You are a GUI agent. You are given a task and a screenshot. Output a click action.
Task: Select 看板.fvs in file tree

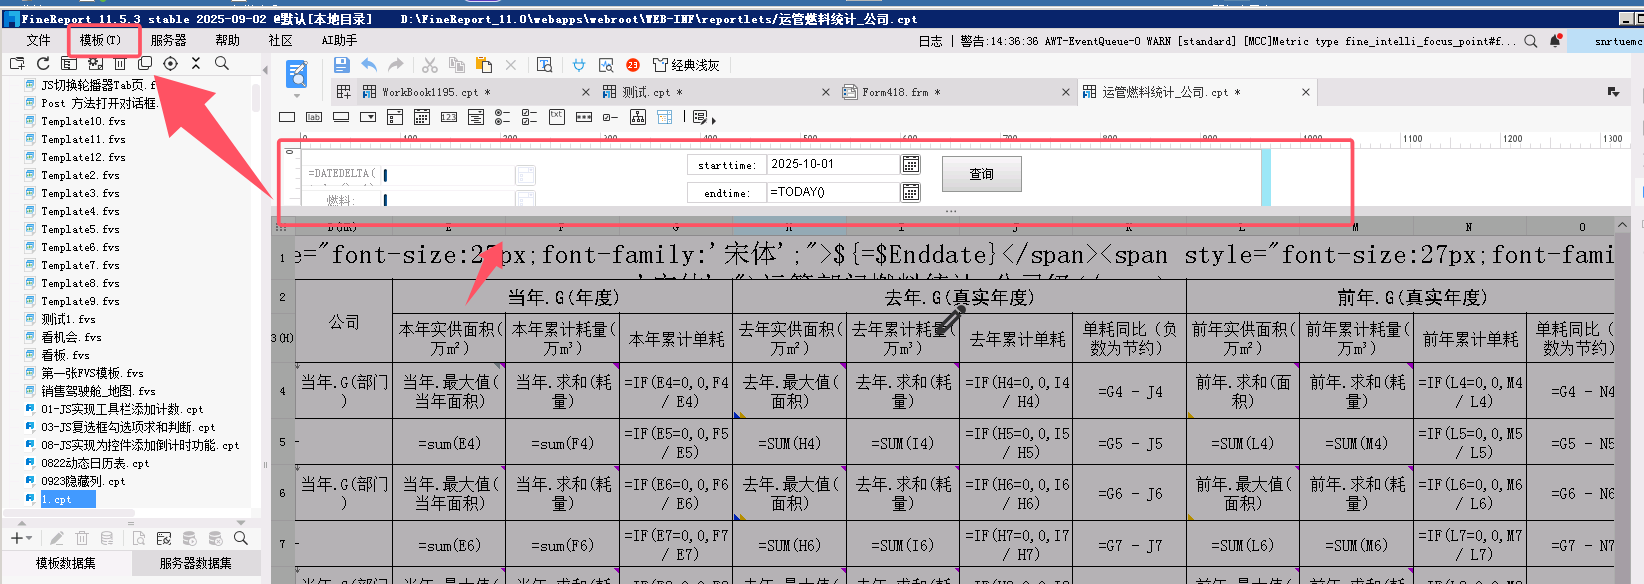point(65,355)
